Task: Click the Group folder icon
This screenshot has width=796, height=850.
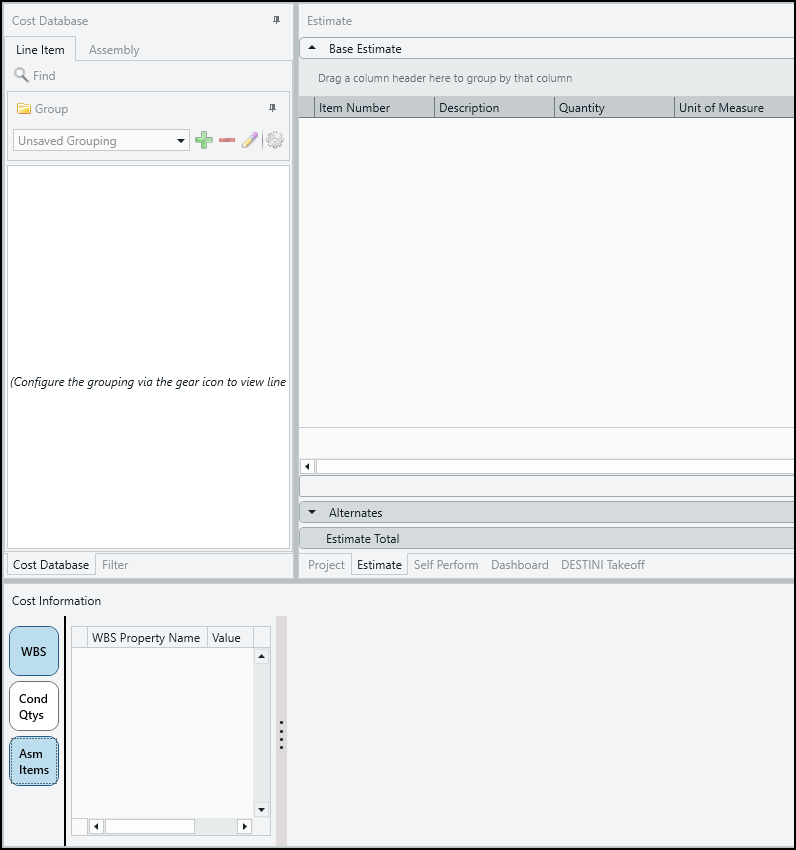Action: coord(24,108)
